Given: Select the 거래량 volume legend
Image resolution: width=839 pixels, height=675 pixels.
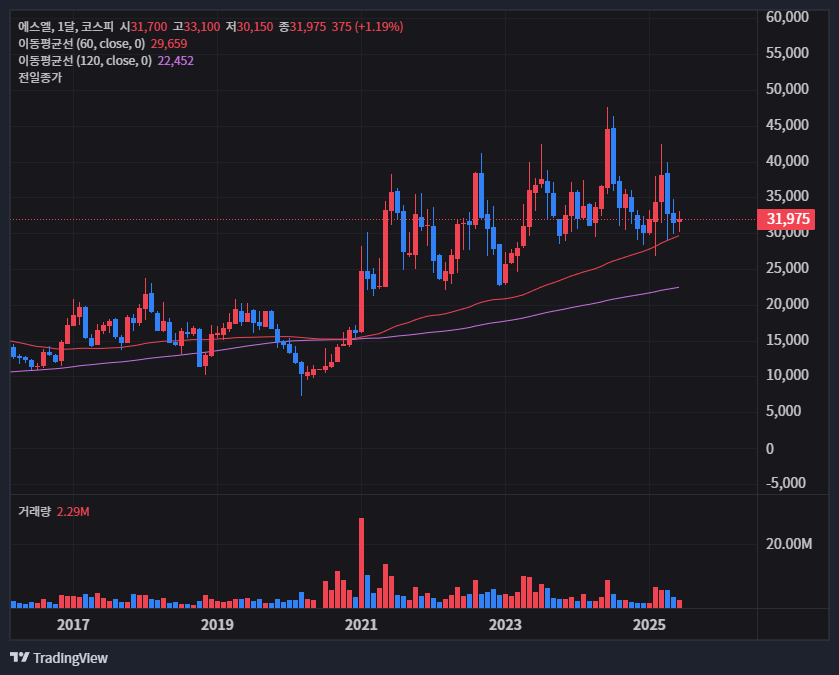Looking at the screenshot, I should (34, 511).
